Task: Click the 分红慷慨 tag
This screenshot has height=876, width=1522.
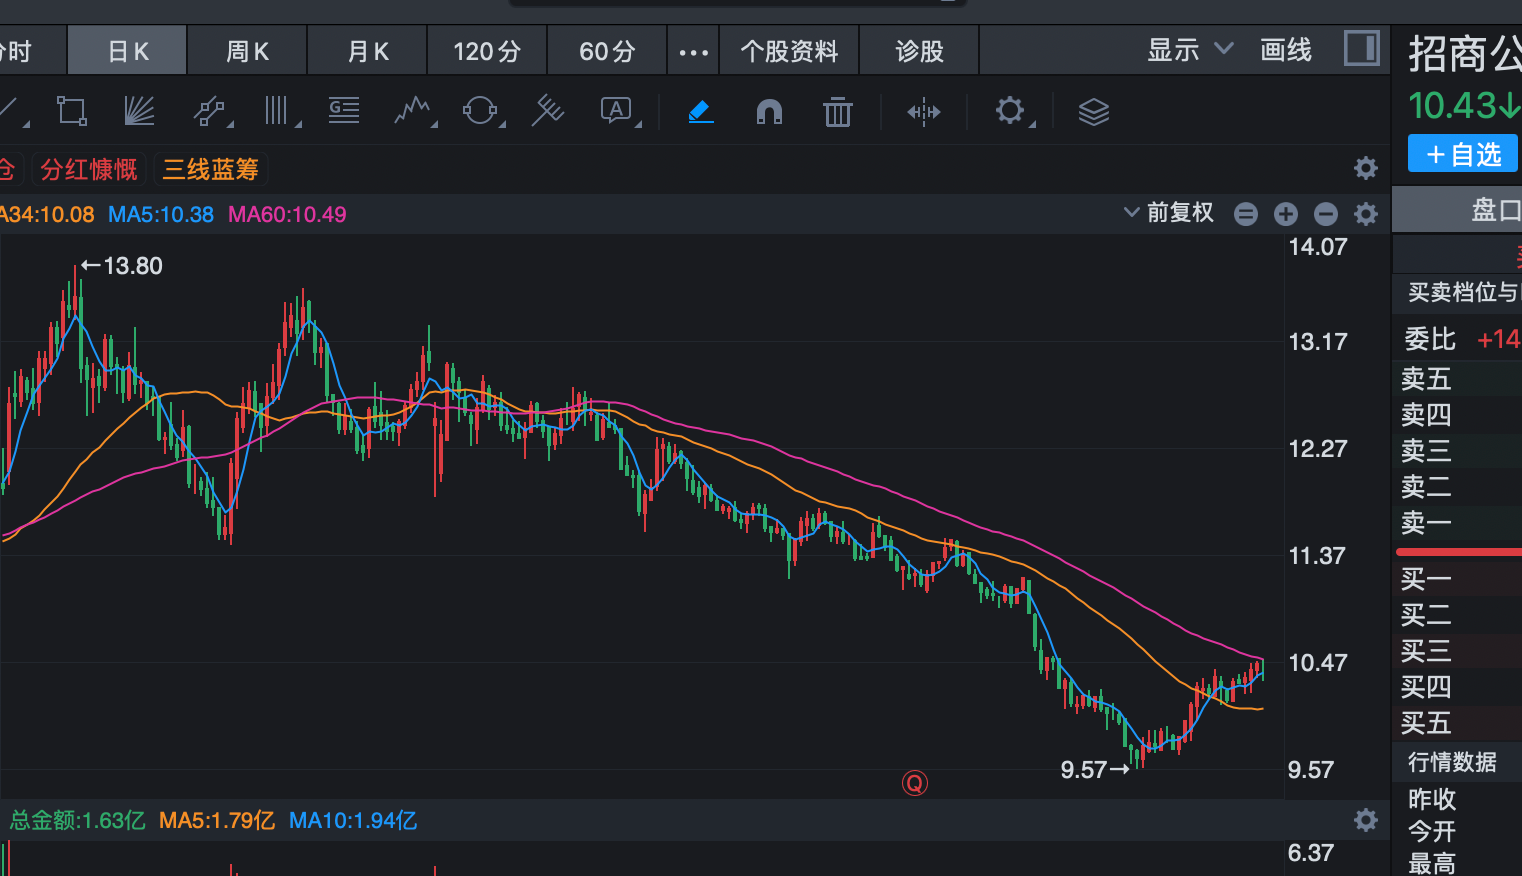Action: (x=89, y=170)
